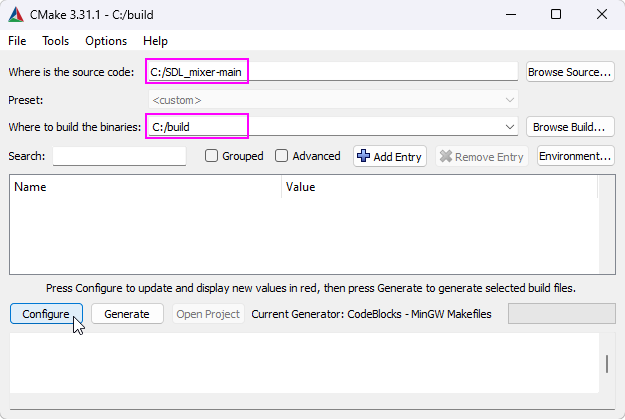Image resolution: width=625 pixels, height=420 pixels.
Task: Click Browse Build button
Action: point(570,127)
